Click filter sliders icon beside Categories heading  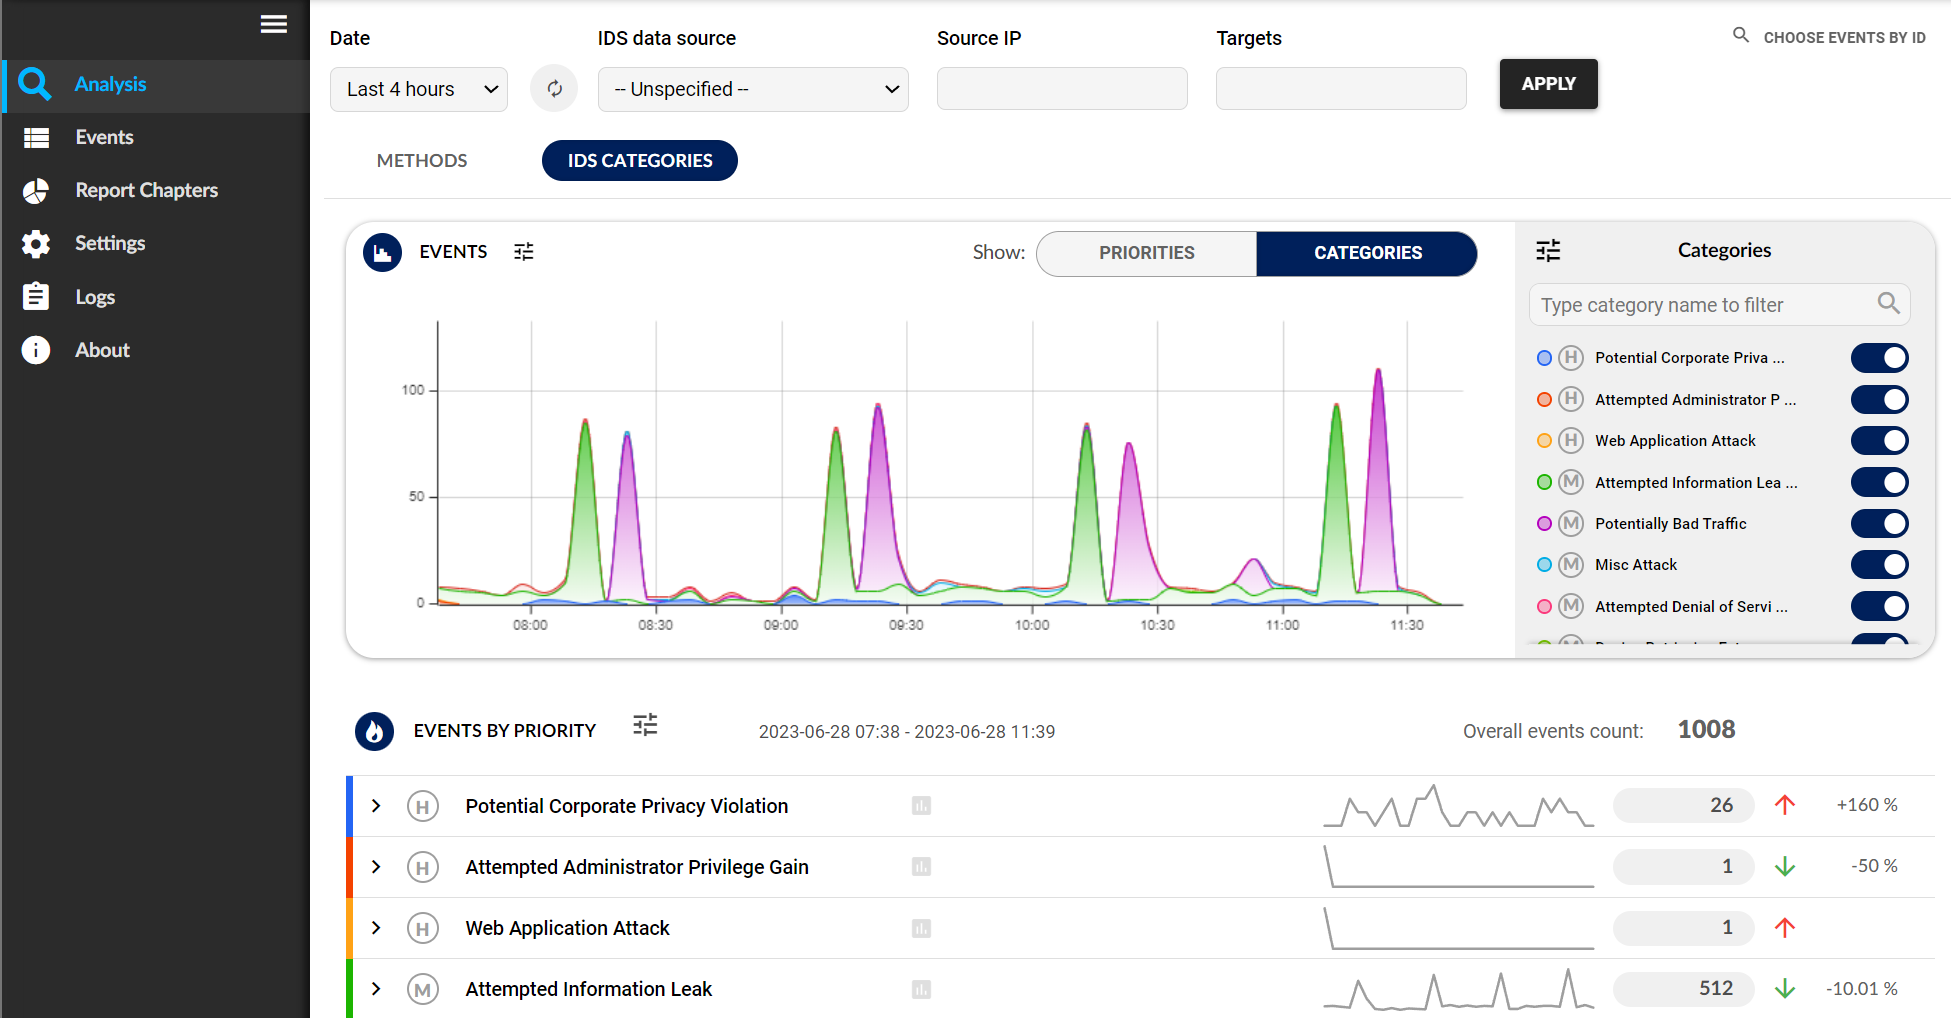coord(1548,251)
